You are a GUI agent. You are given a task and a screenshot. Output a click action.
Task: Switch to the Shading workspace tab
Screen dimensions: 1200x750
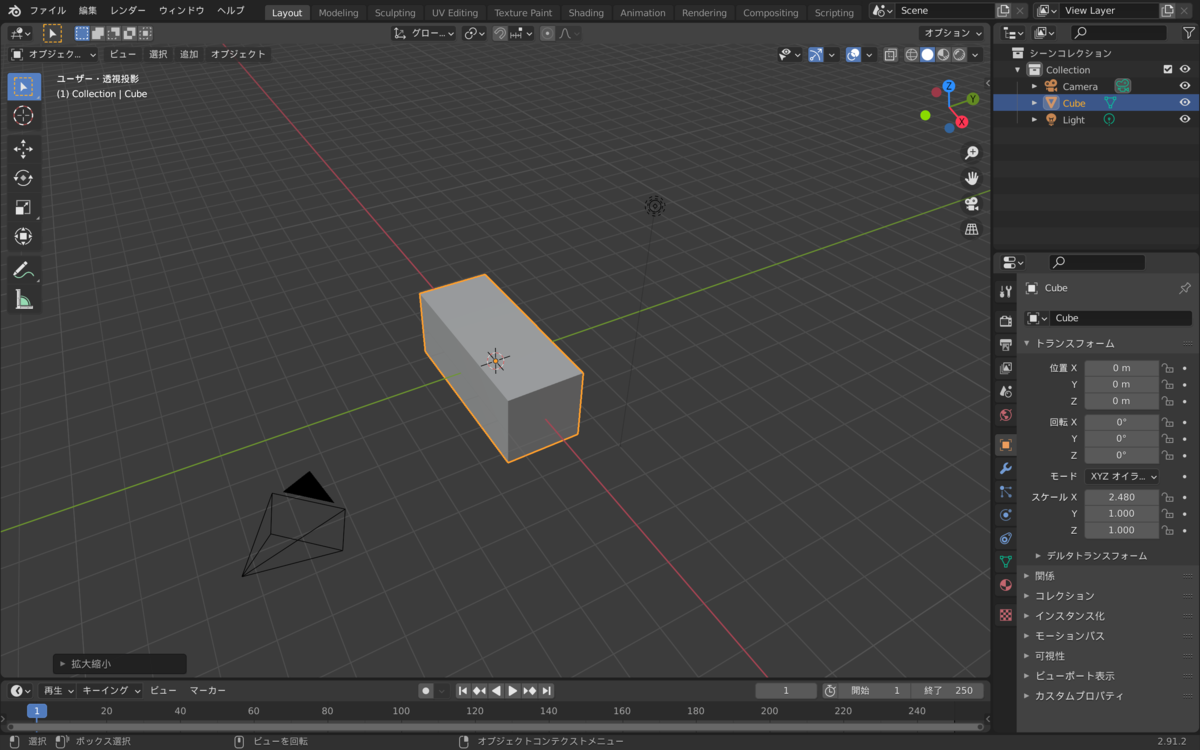point(586,13)
